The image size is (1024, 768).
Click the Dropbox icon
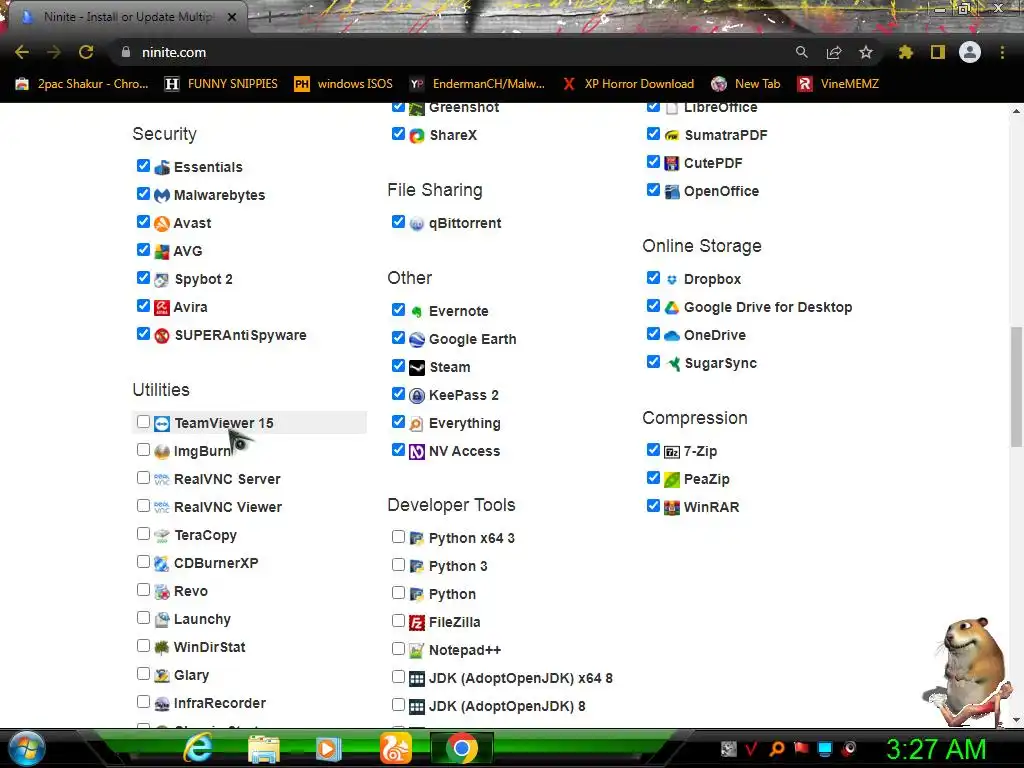(x=671, y=280)
